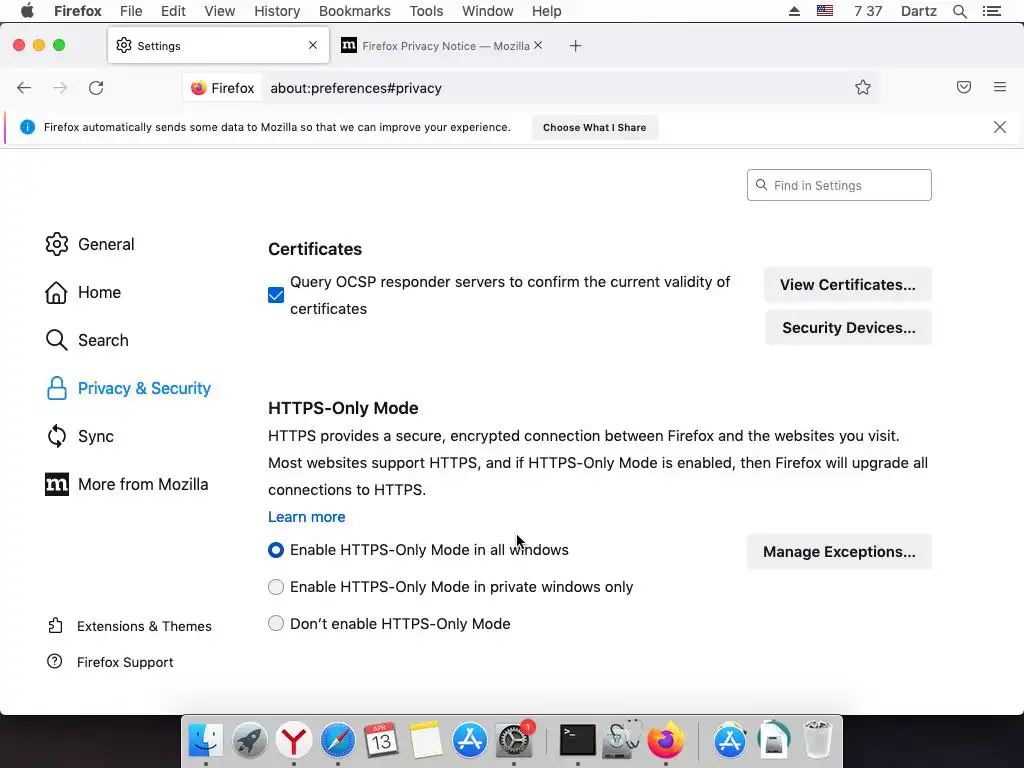
Task: Click the eject icon in the menu bar
Action: point(794,11)
